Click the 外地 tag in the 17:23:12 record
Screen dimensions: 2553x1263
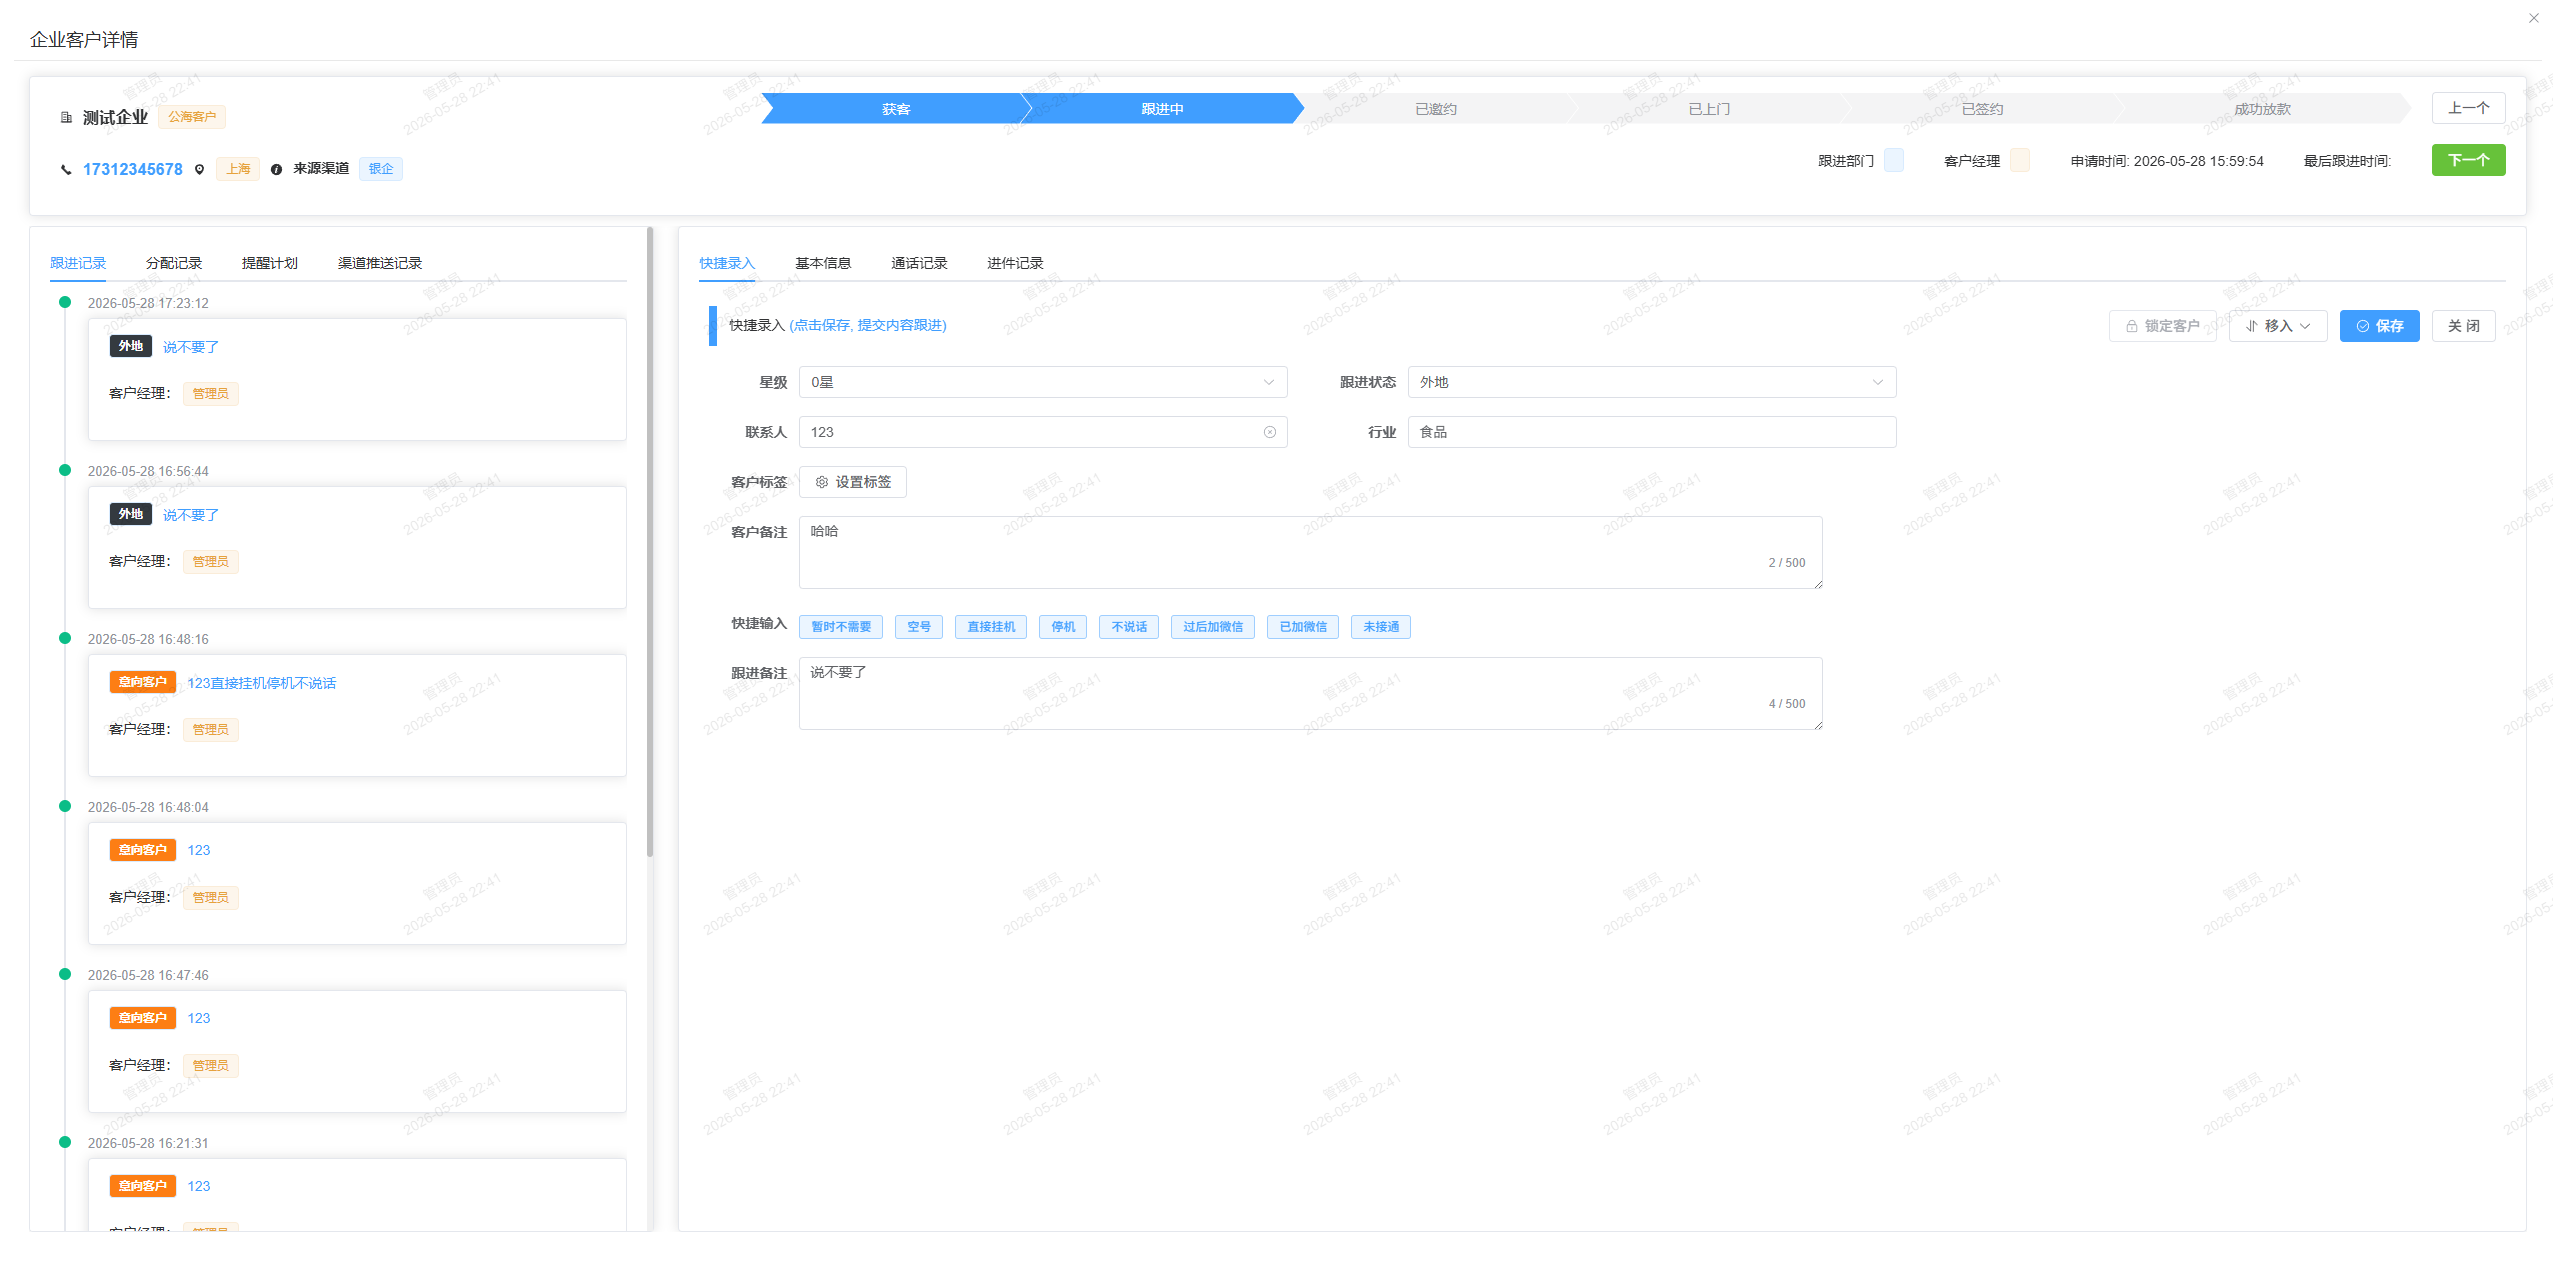click(x=131, y=346)
